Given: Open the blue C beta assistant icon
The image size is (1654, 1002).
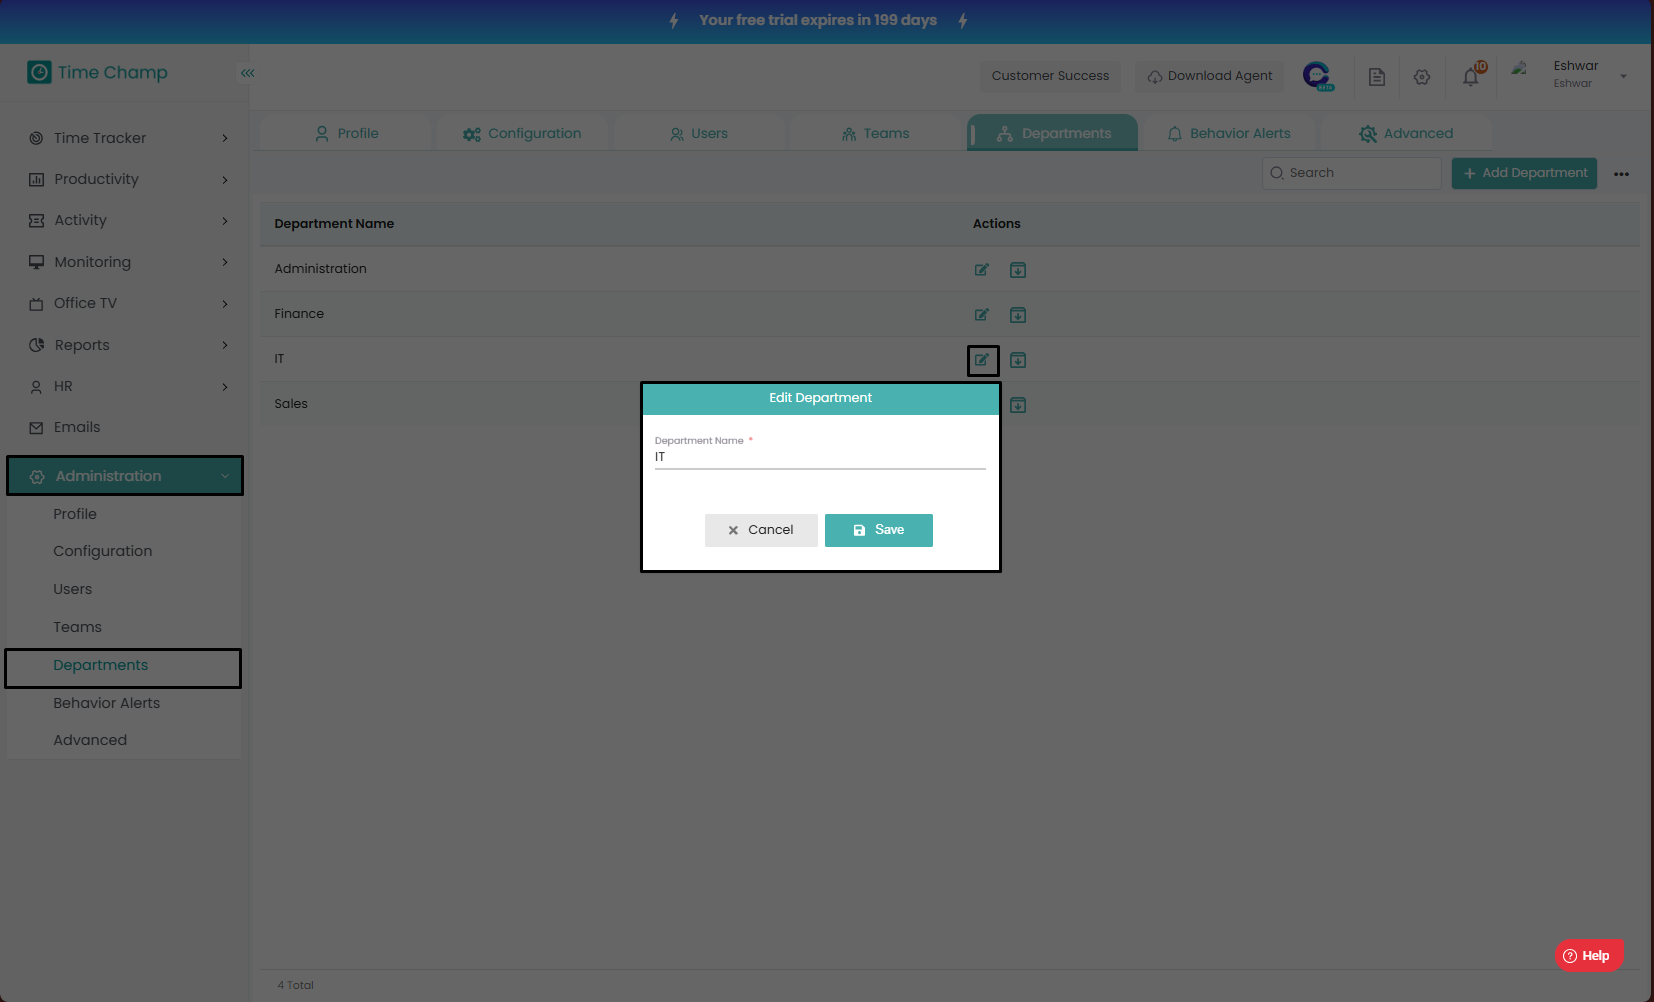Looking at the screenshot, I should click(1317, 76).
